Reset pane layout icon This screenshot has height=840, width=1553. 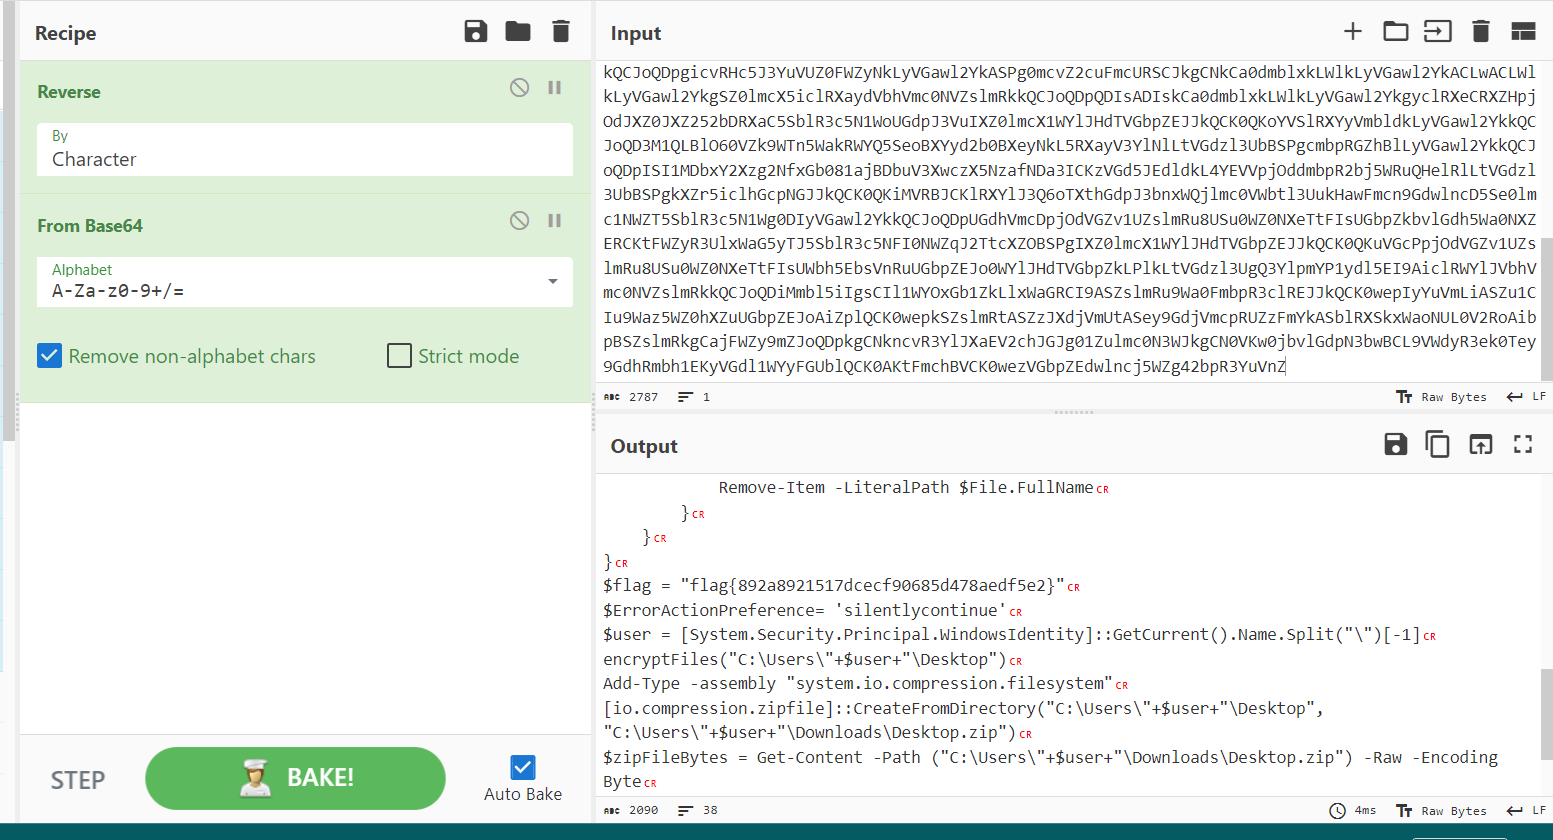(1523, 32)
